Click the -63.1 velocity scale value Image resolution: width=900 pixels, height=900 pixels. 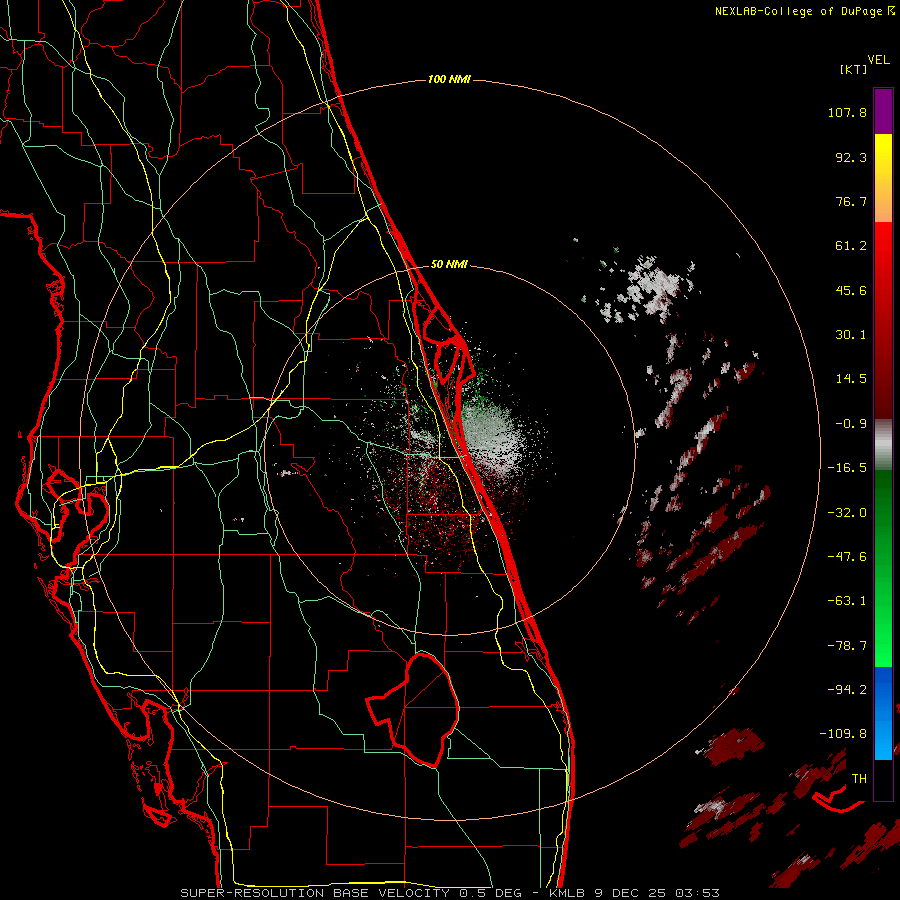(847, 601)
